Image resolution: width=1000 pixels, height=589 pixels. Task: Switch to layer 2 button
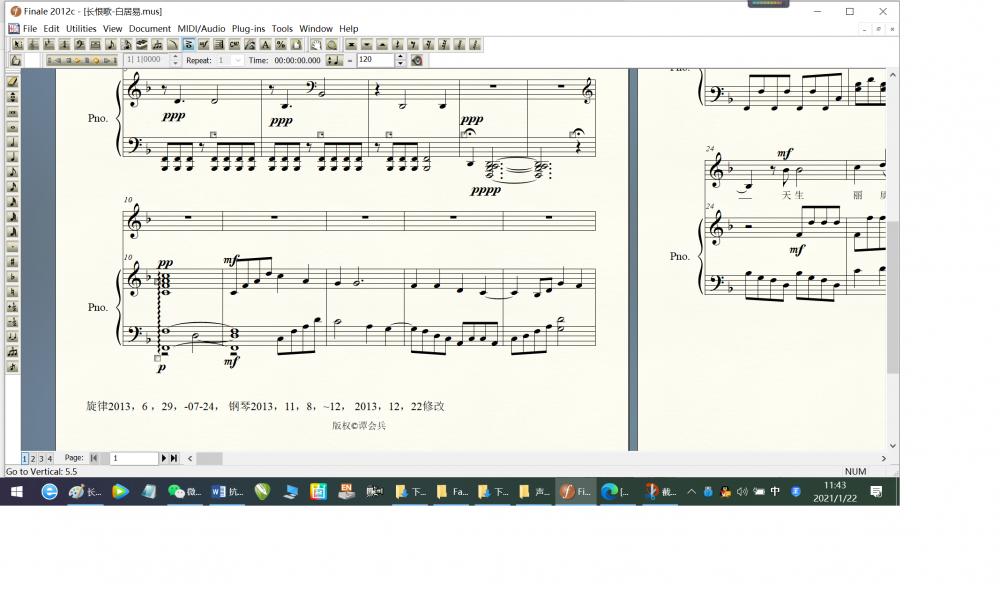point(33,458)
